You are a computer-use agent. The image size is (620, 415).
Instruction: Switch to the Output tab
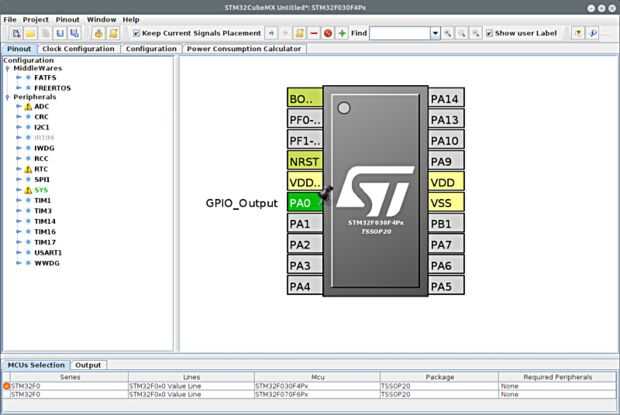point(88,365)
